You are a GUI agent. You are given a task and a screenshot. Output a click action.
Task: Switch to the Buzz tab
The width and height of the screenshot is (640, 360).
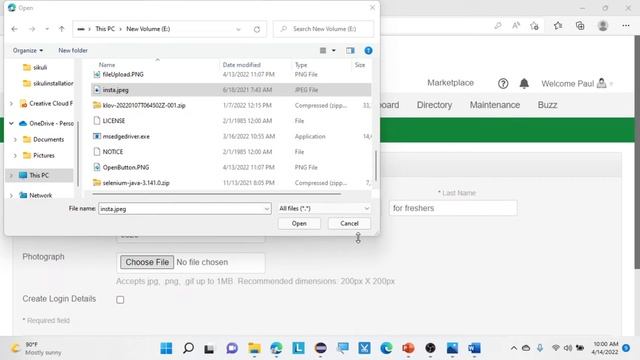tap(547, 105)
